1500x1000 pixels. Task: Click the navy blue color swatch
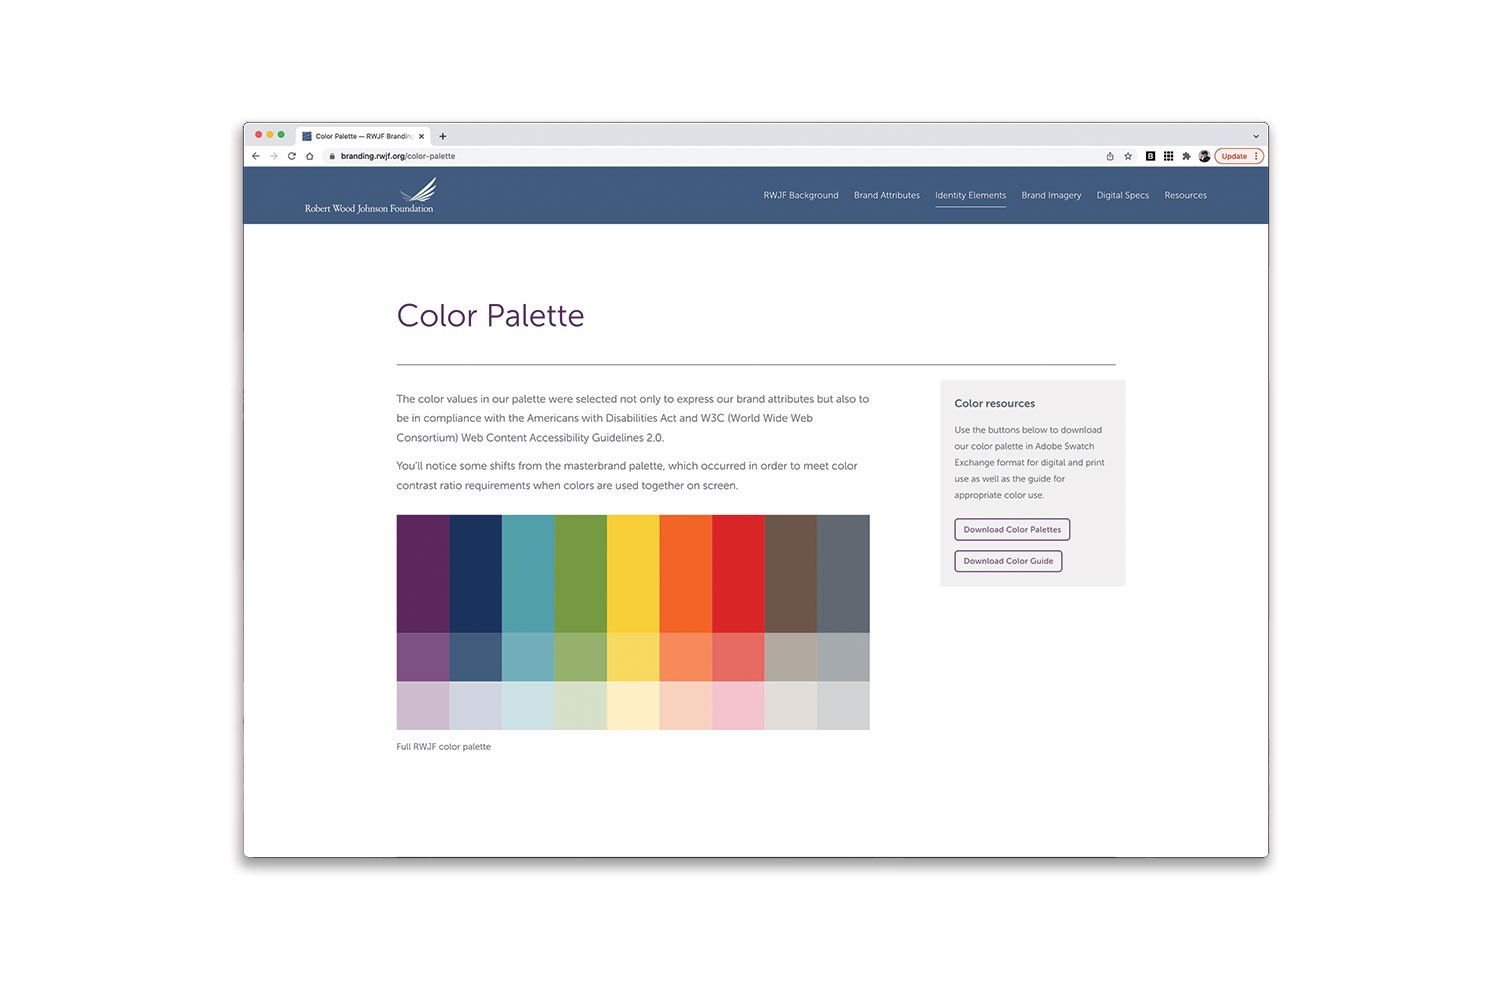[x=475, y=574]
